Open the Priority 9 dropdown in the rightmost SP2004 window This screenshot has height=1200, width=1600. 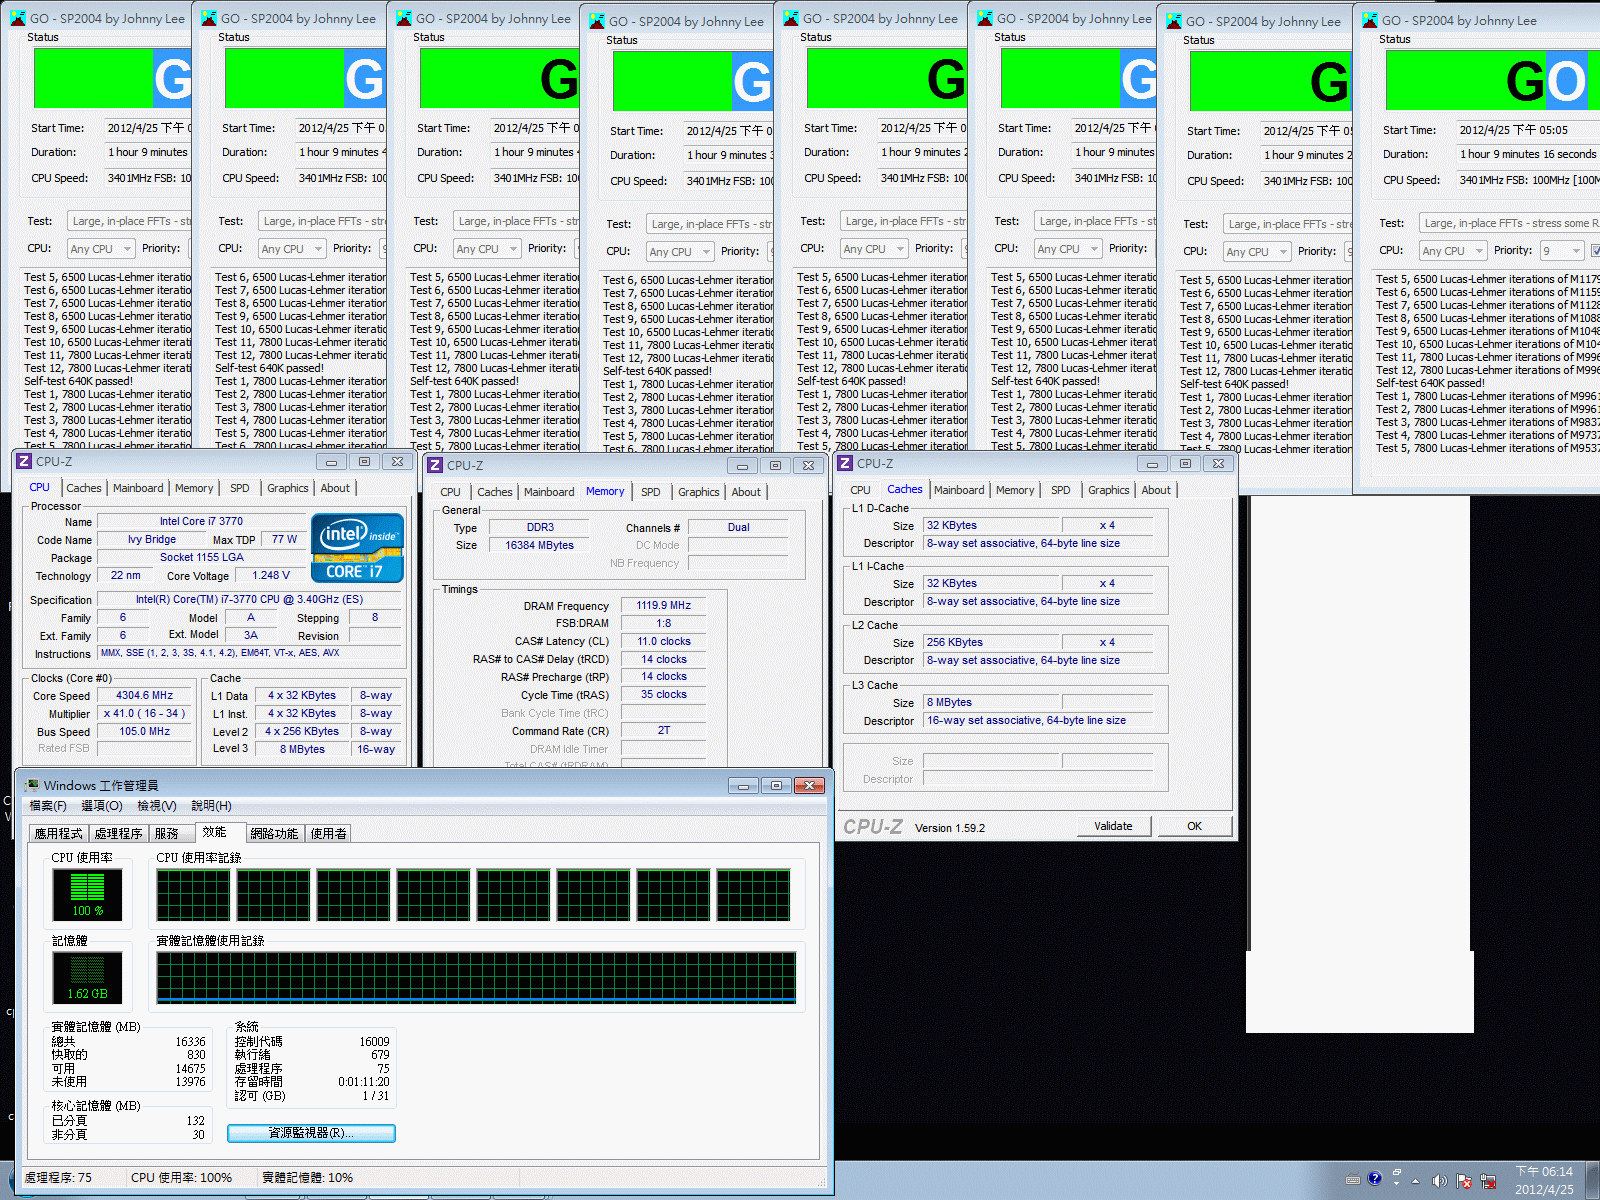[x=1561, y=251]
